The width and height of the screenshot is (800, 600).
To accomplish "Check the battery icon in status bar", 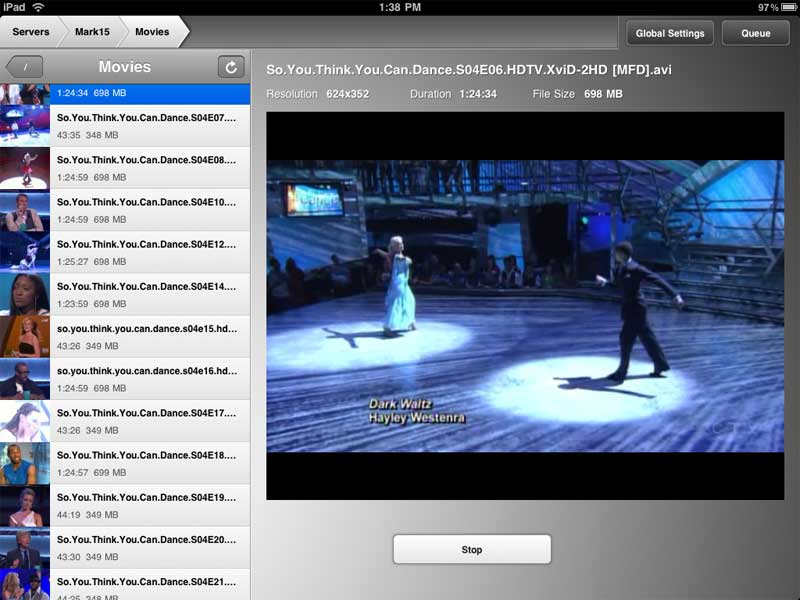I will (x=788, y=7).
